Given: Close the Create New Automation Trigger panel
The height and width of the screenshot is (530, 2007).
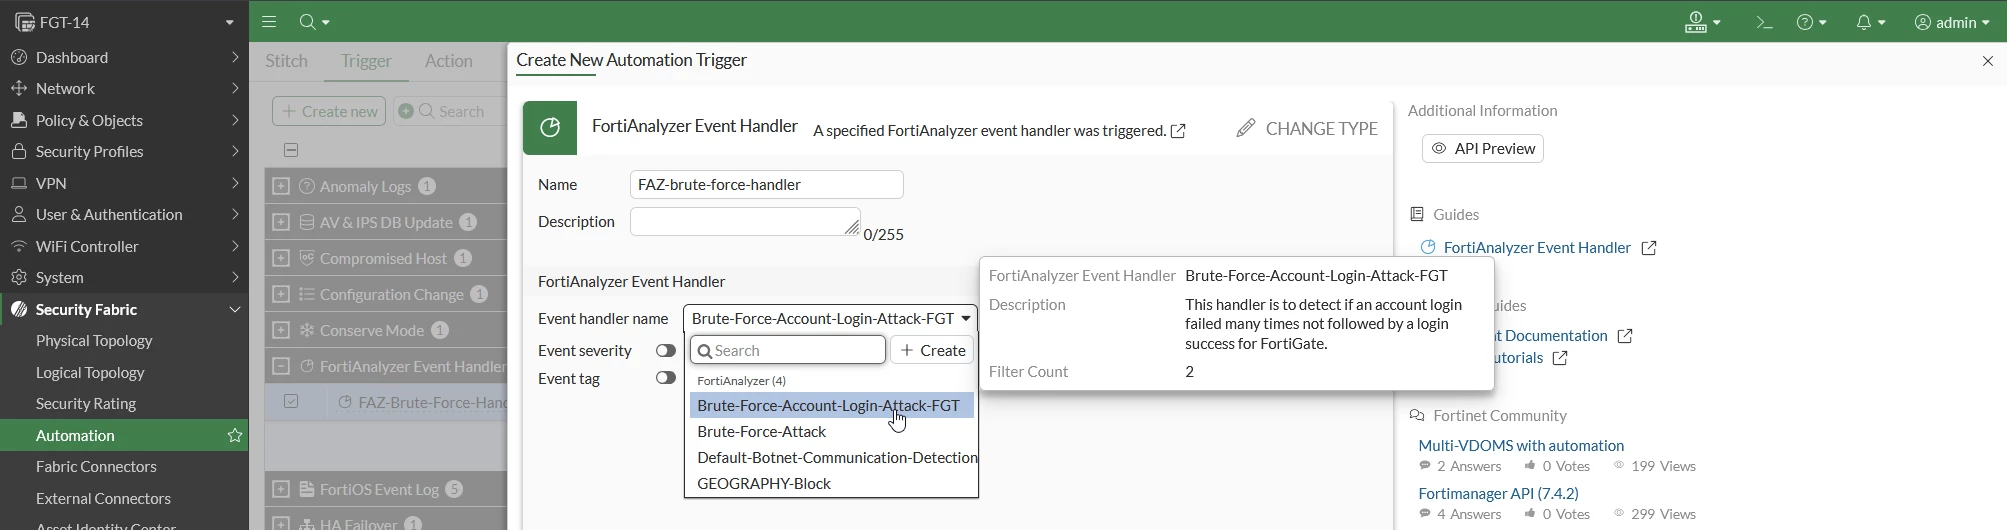Looking at the screenshot, I should (1987, 61).
